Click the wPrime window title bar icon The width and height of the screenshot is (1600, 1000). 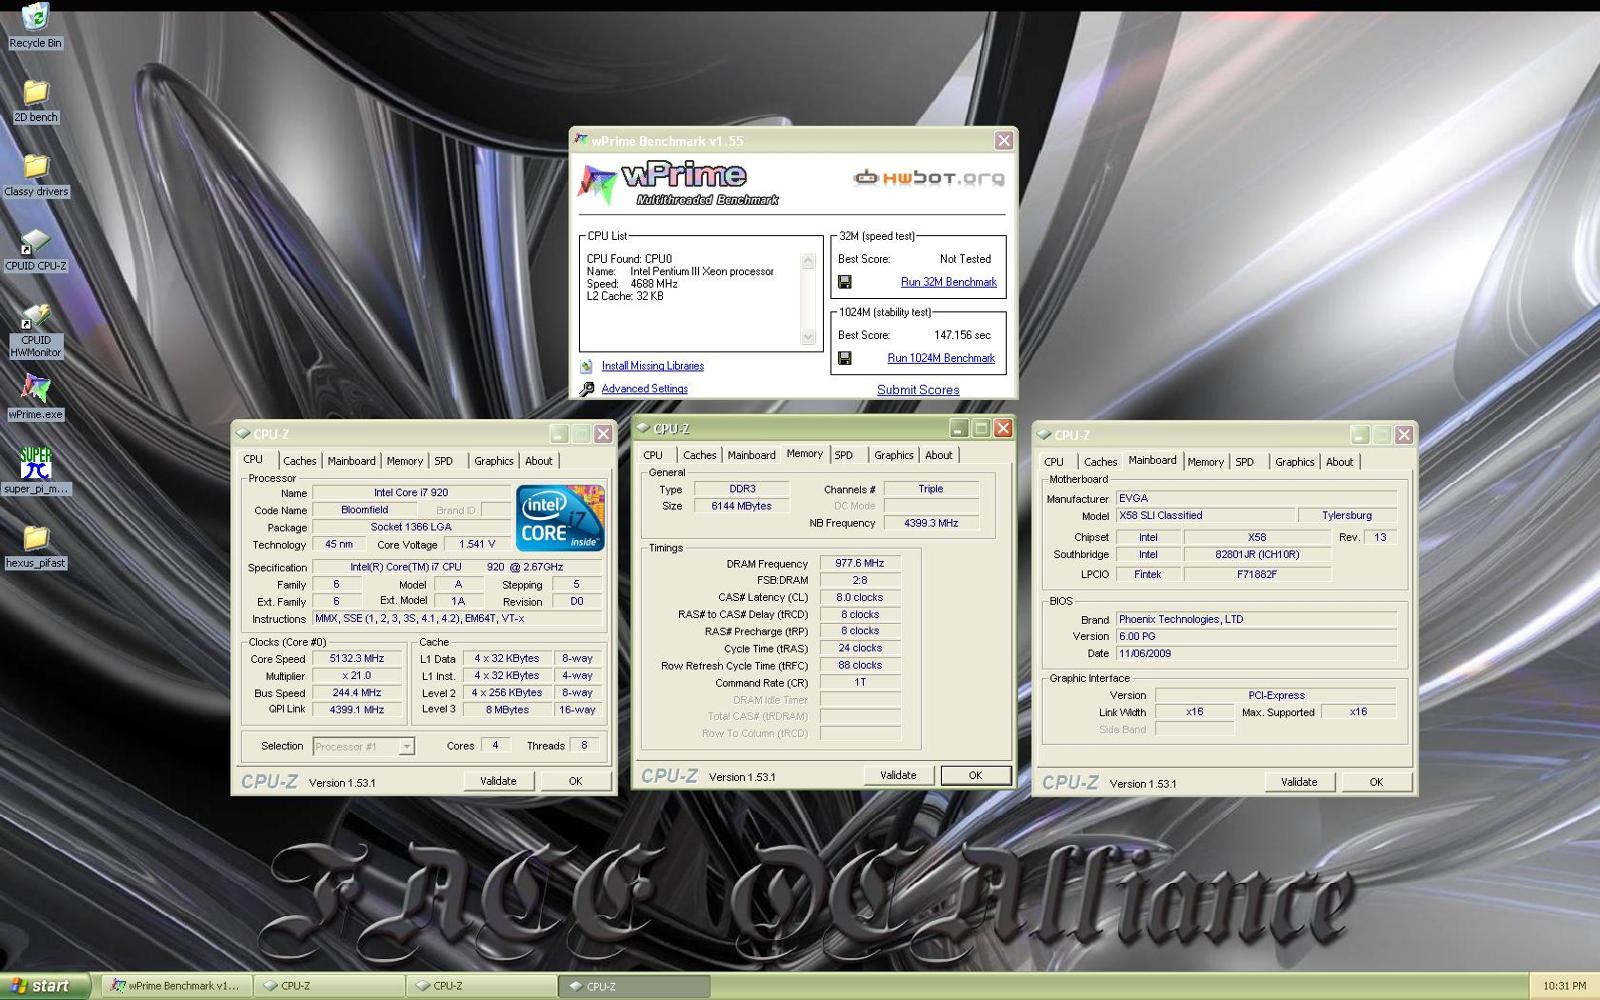(x=581, y=140)
